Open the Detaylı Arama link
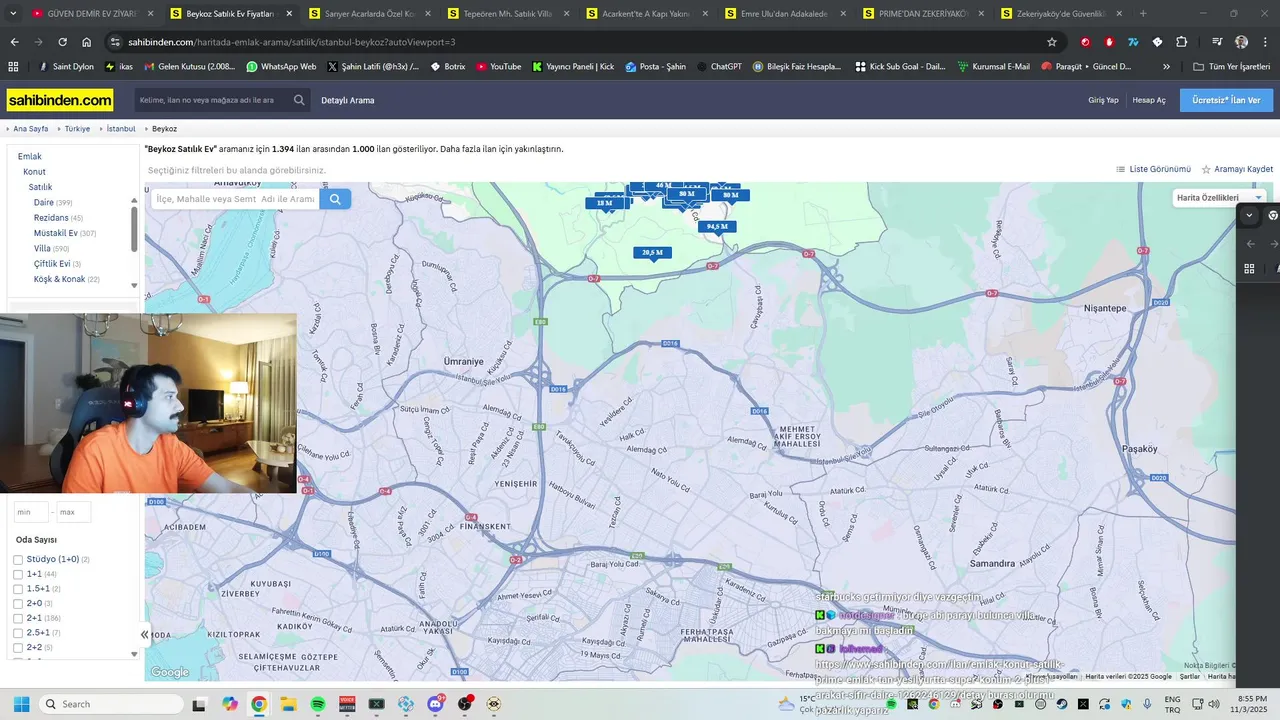The image size is (1280, 720). click(x=348, y=100)
